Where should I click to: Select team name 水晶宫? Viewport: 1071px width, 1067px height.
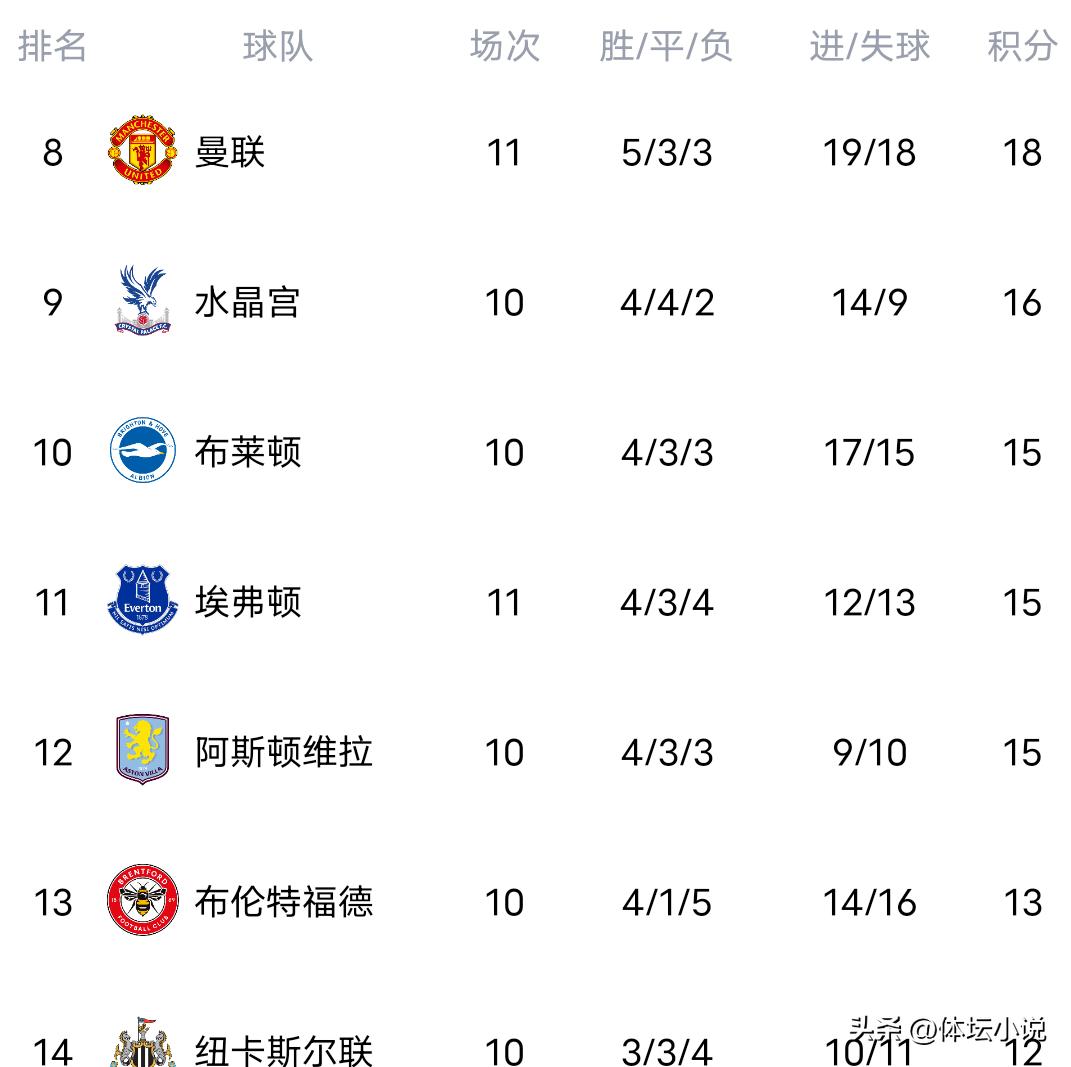247,302
